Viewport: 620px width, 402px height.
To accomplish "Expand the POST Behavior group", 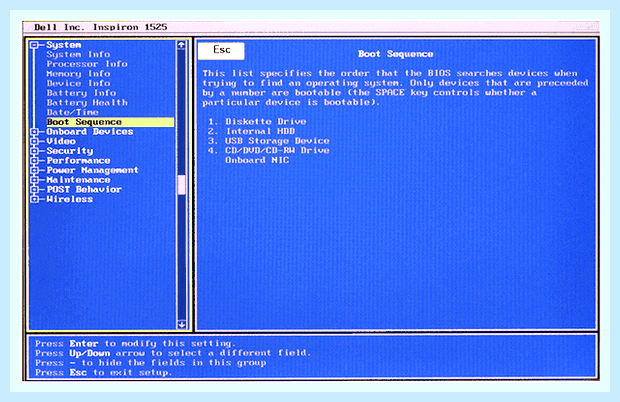I will (34, 189).
